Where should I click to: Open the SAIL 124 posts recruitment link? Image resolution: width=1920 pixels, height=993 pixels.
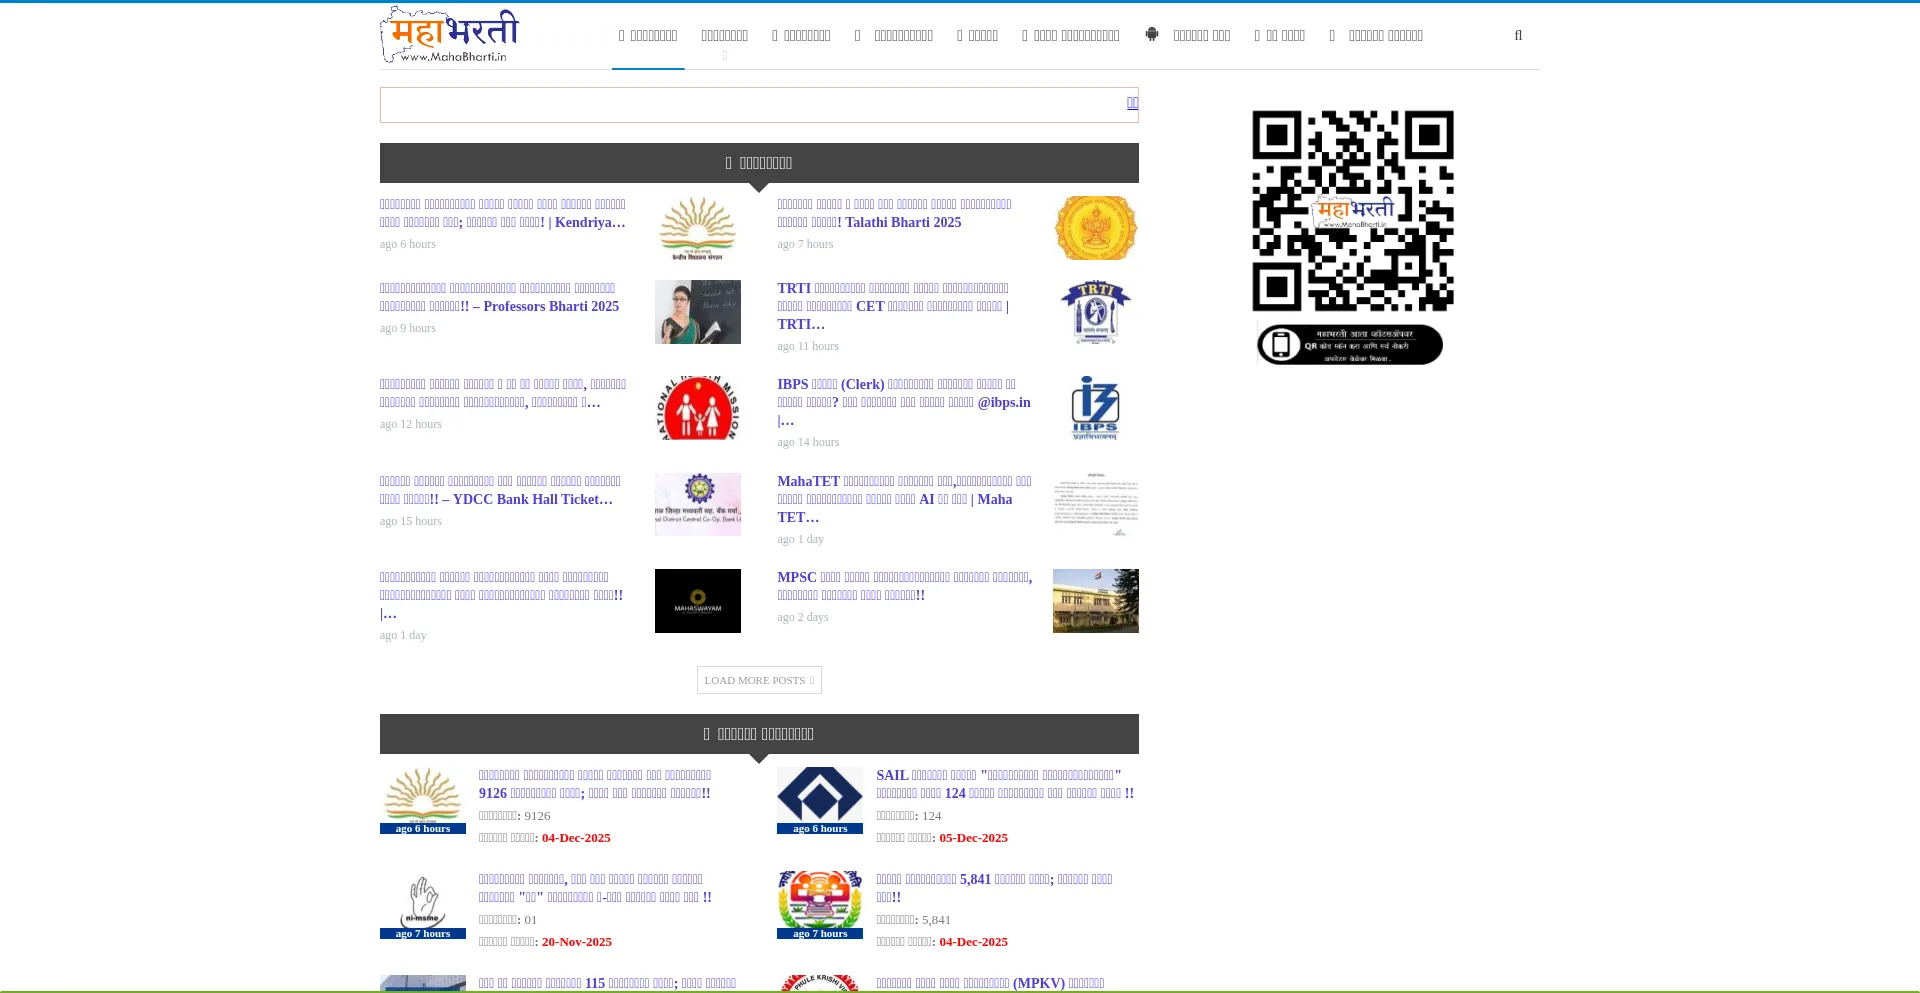(1004, 784)
